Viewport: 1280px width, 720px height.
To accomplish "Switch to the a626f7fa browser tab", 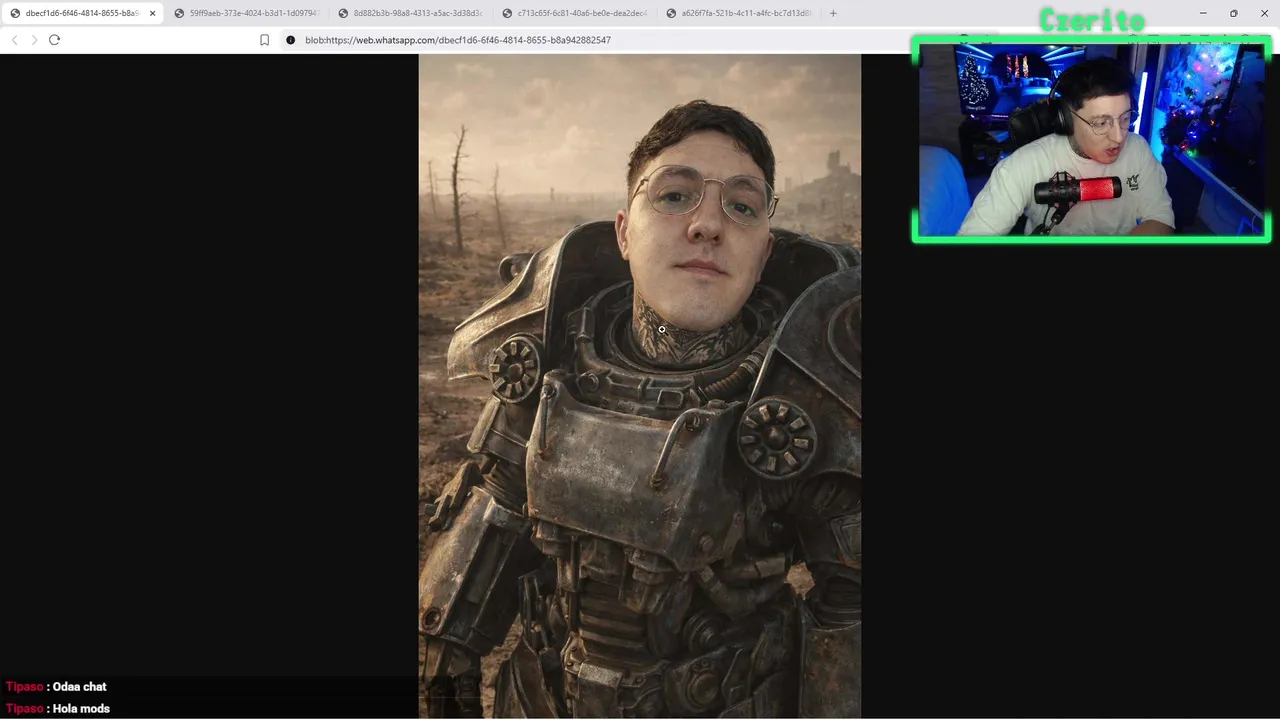I will 738,13.
